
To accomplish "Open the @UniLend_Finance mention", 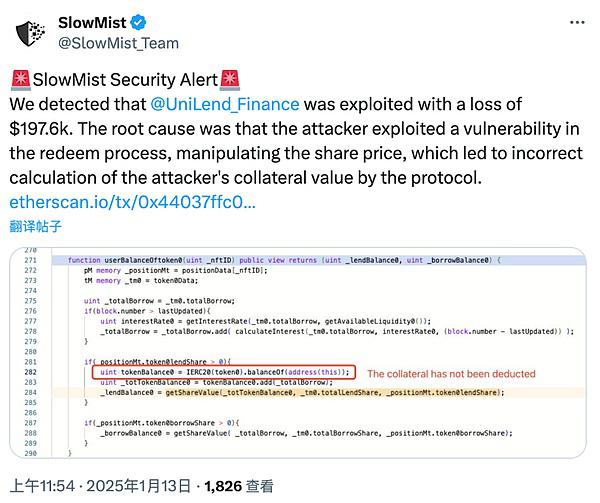I will click(225, 104).
